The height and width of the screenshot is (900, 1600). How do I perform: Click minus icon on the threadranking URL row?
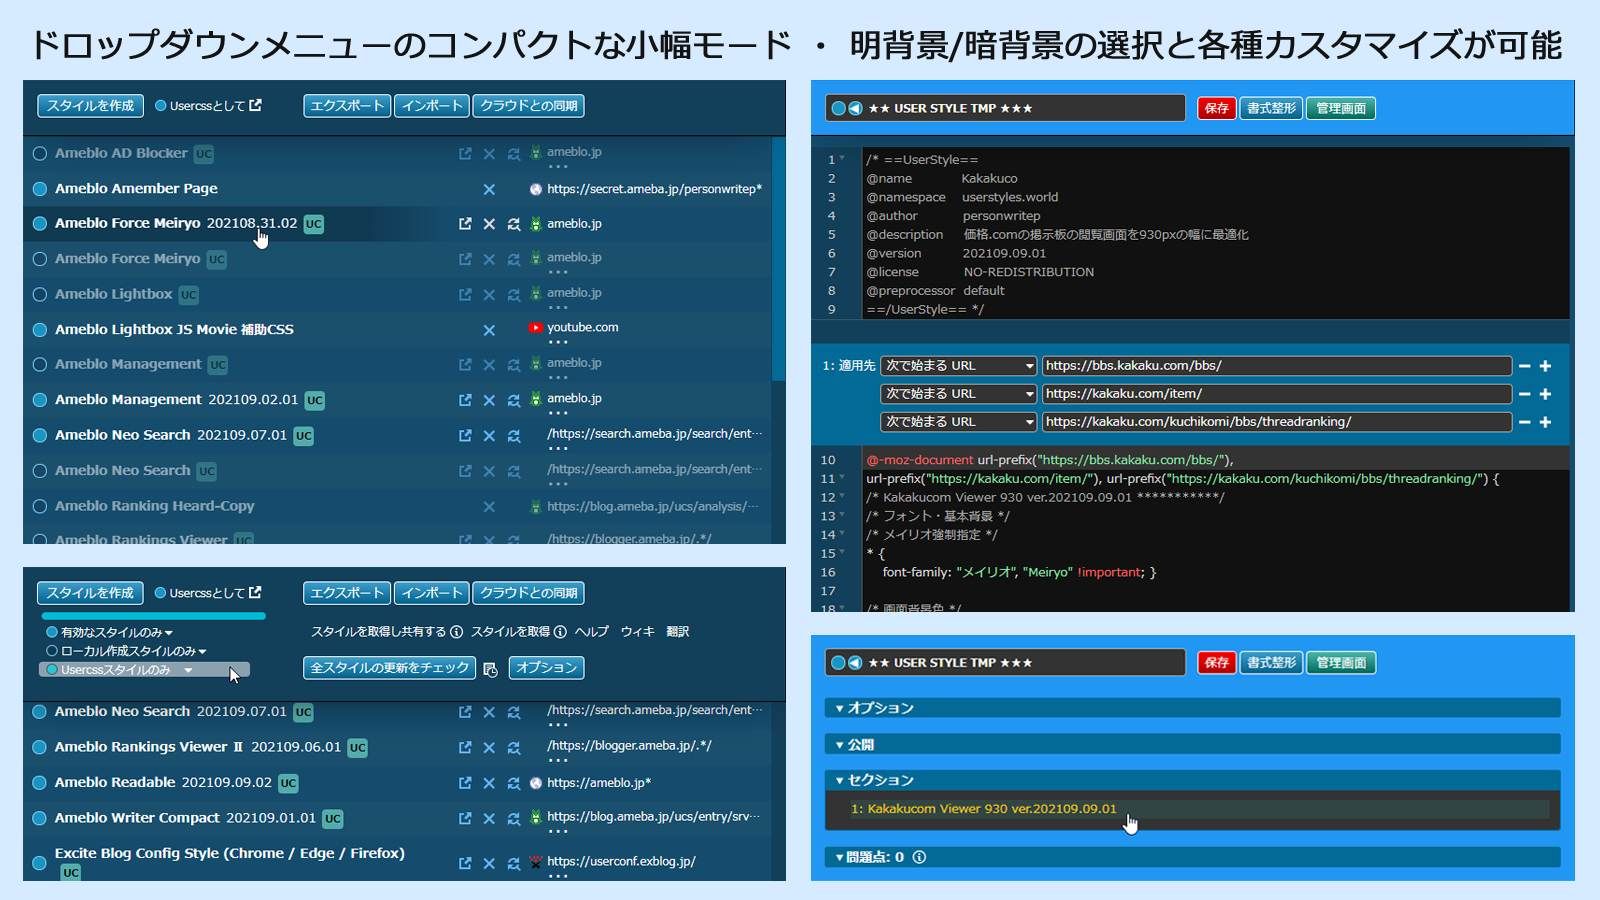point(1524,422)
